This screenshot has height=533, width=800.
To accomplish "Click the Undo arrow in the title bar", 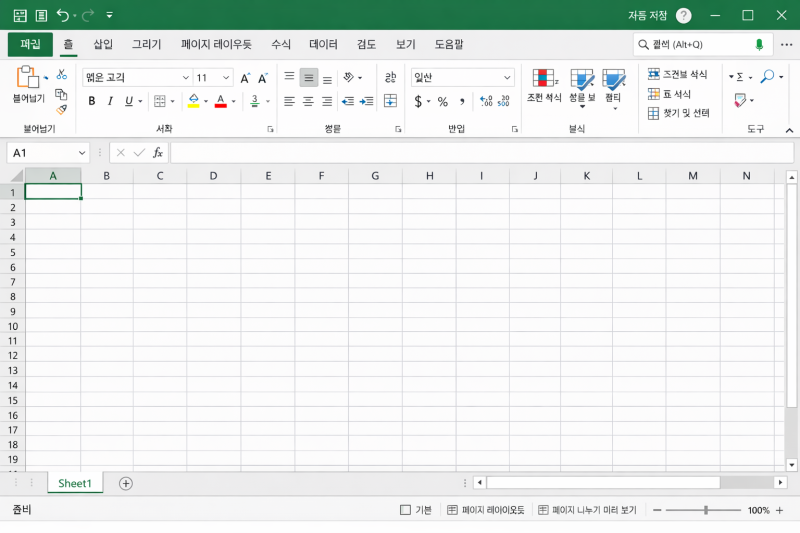I will tap(63, 15).
